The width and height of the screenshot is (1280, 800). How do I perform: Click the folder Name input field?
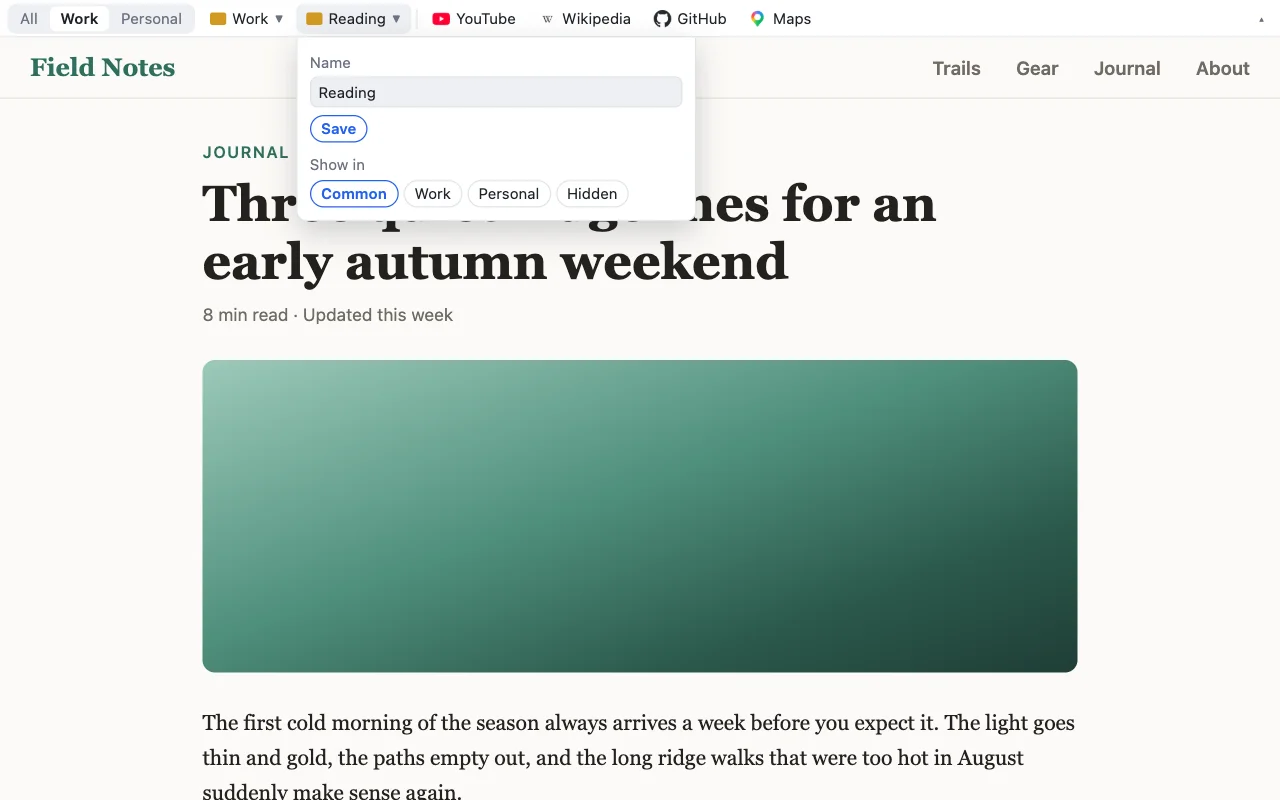pos(496,92)
